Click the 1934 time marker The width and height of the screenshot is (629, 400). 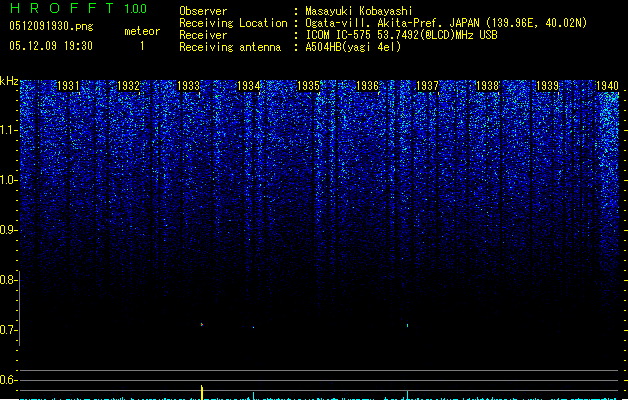click(x=248, y=85)
